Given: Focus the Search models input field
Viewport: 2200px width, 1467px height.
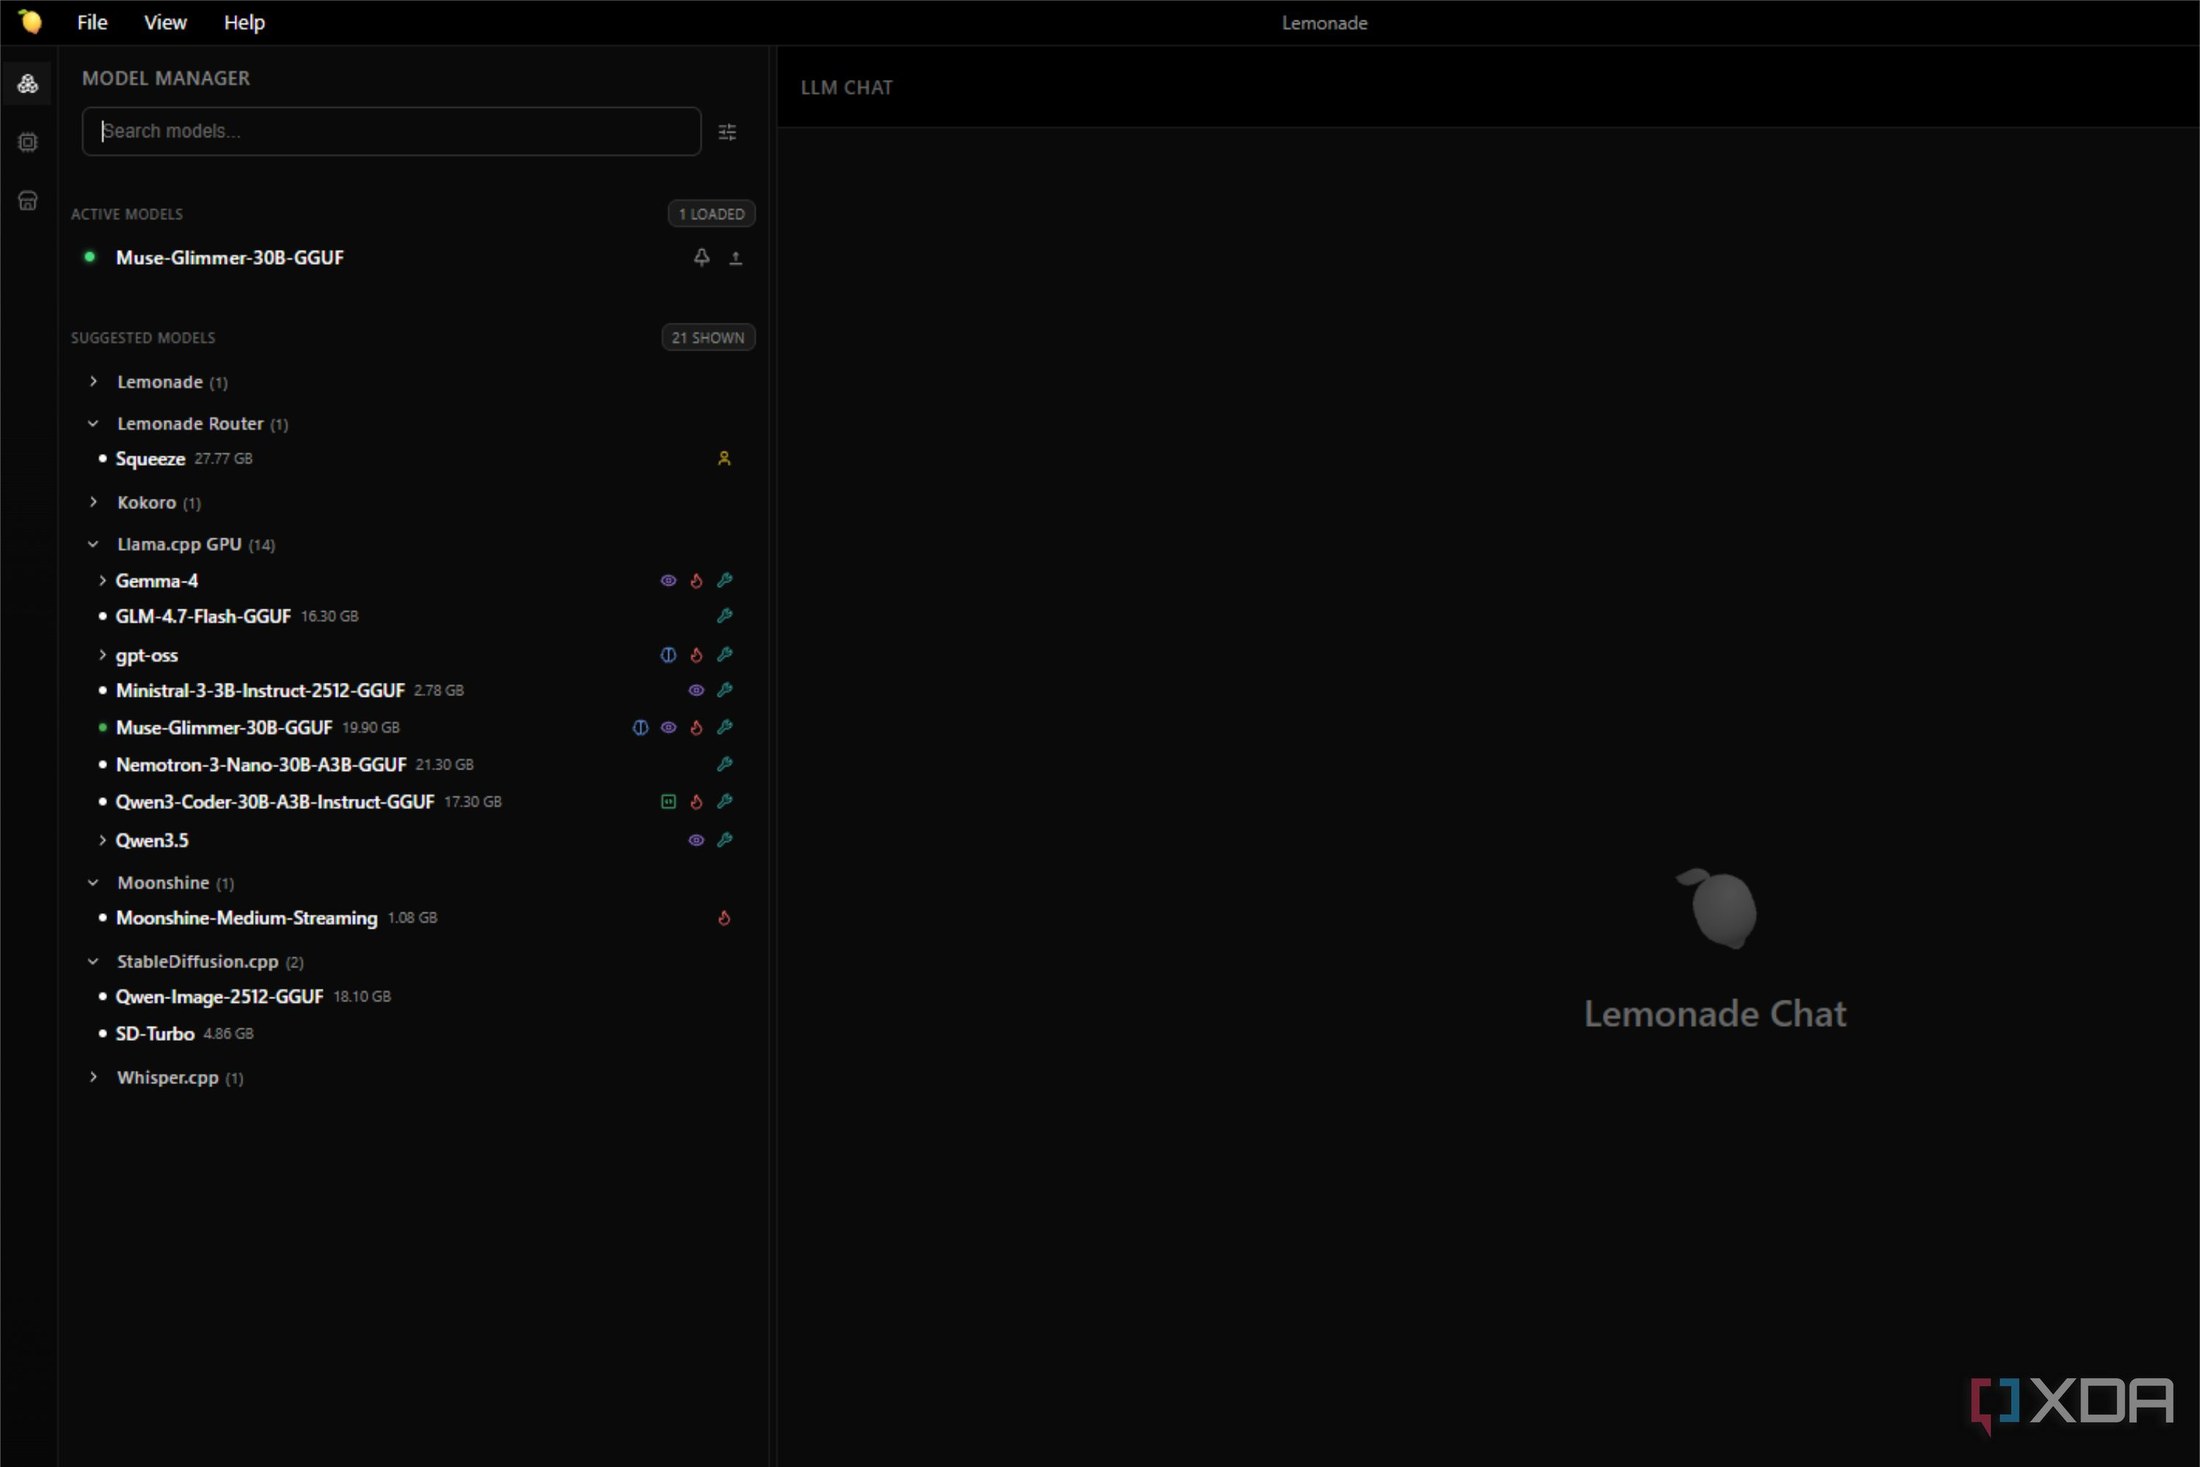Looking at the screenshot, I should pos(391,131).
